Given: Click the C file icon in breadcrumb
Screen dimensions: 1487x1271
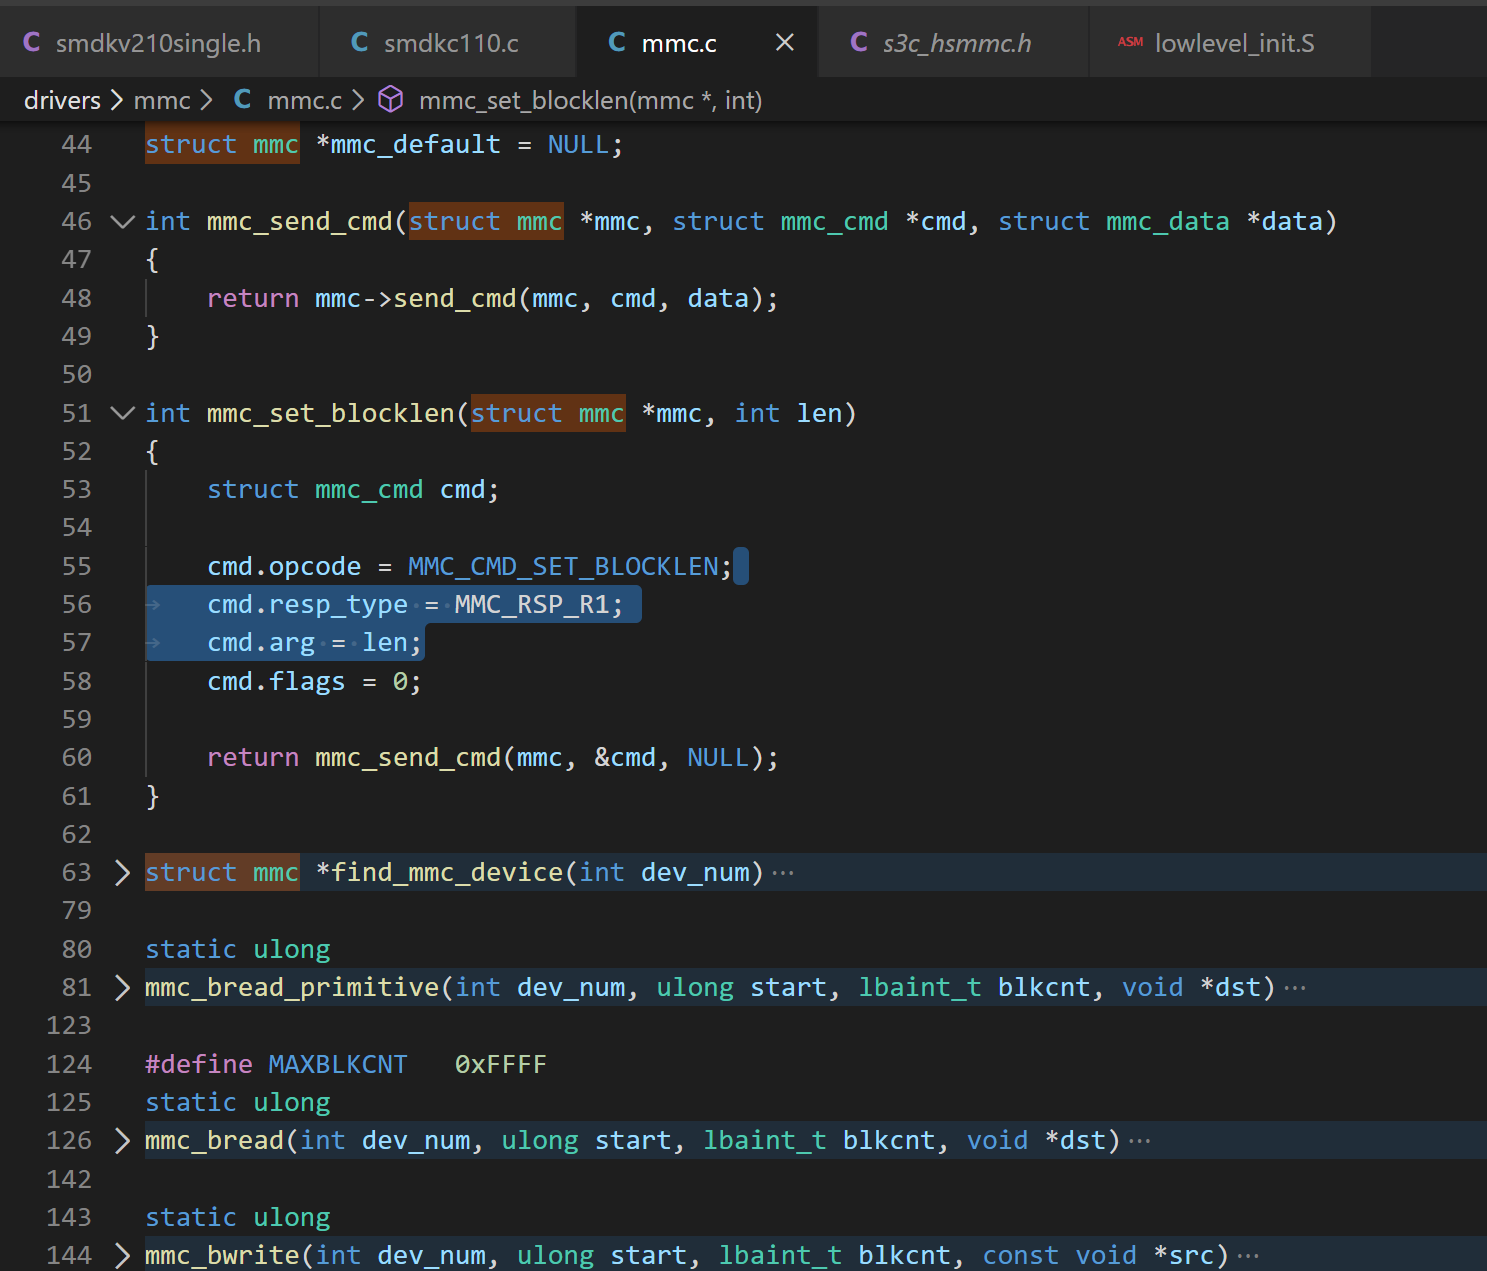Looking at the screenshot, I should (242, 100).
